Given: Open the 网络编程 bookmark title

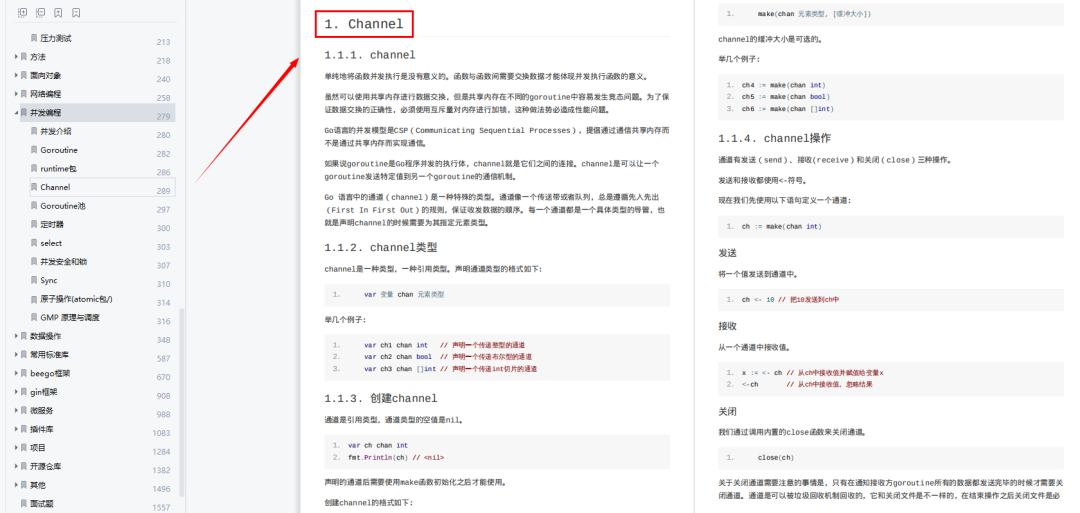Looking at the screenshot, I should [45, 94].
